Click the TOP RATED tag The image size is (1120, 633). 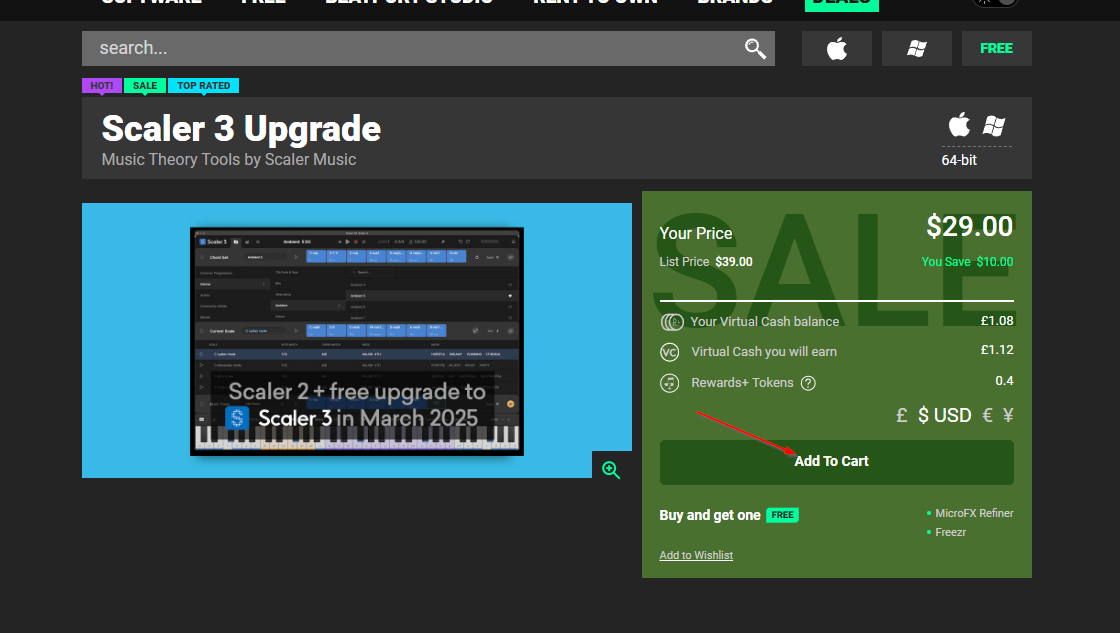(204, 86)
